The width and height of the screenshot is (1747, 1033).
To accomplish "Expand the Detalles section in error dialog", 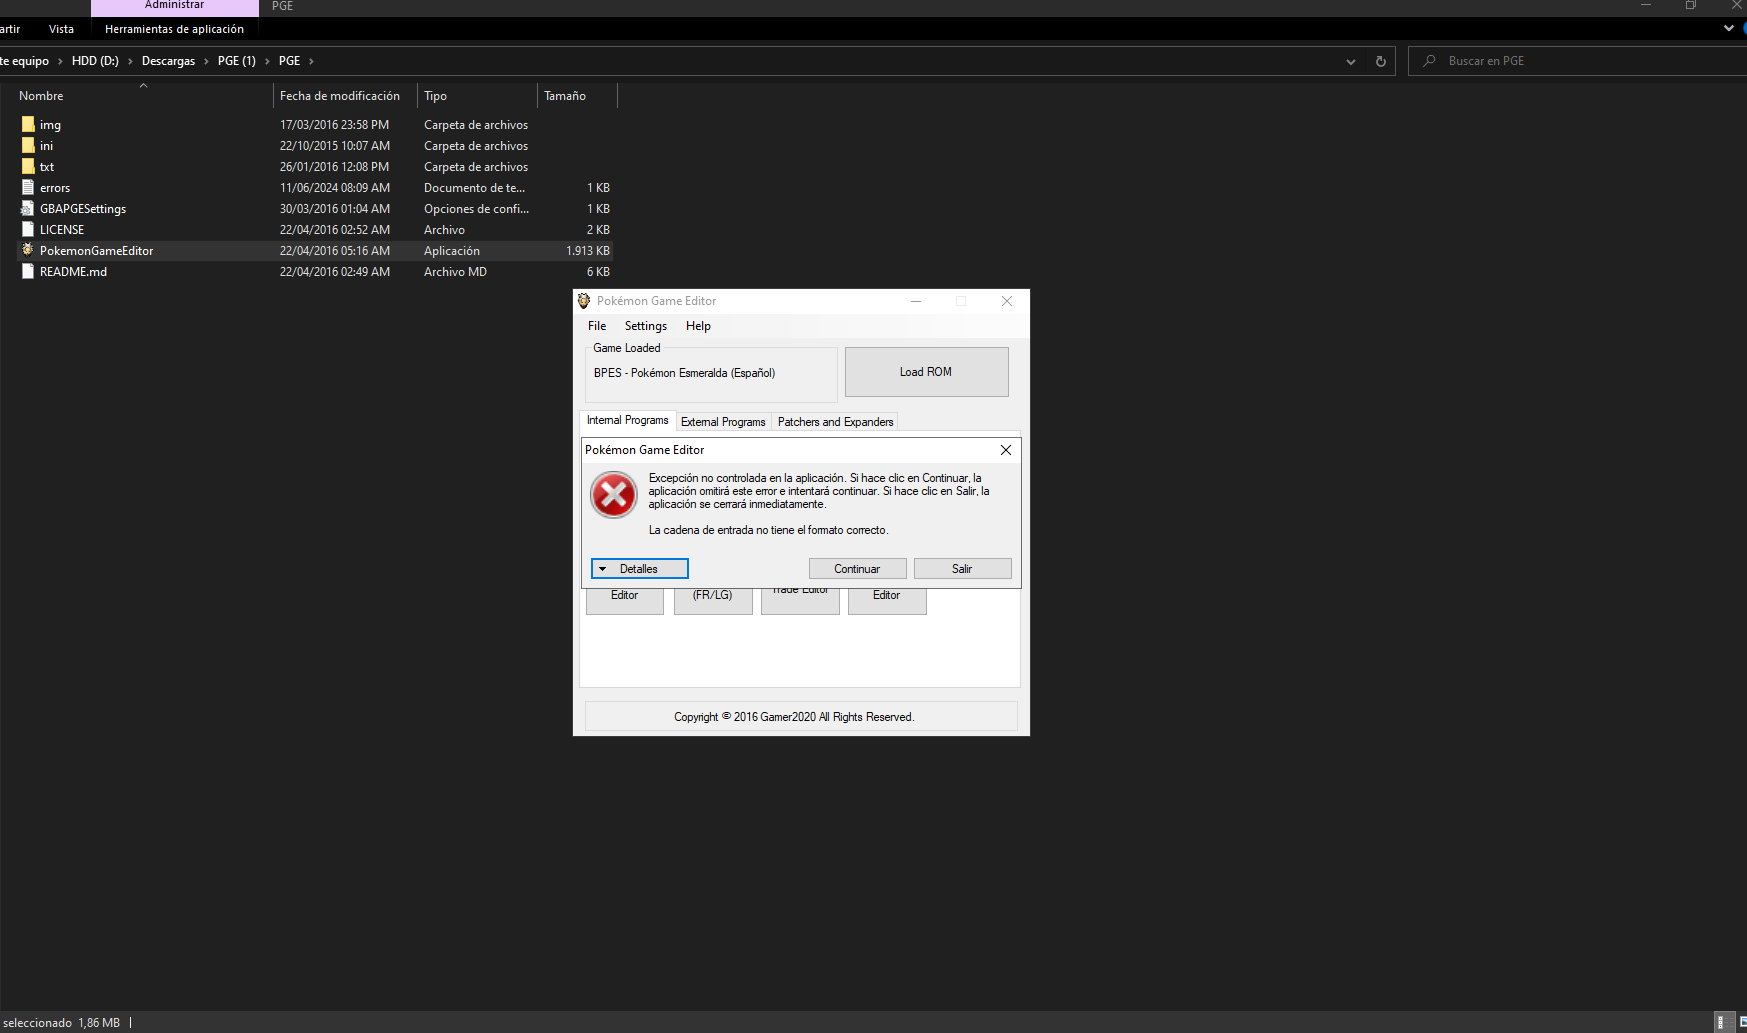I will [x=639, y=569].
